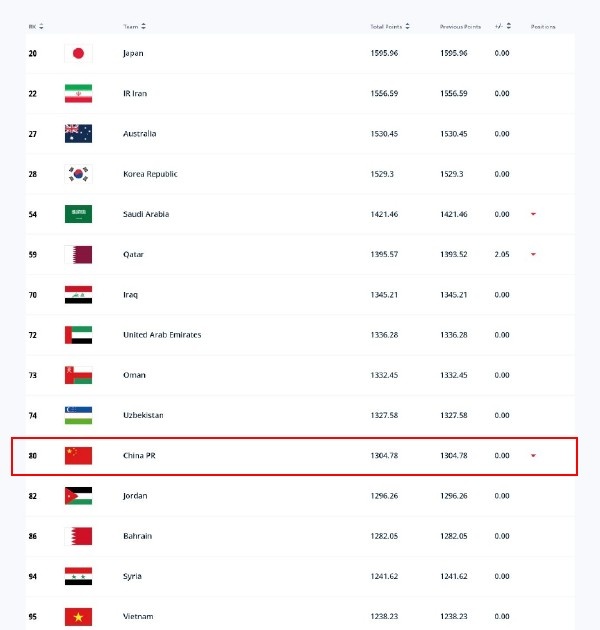Click the Japan flag icon
Viewport: 600px width, 630px height.
pyautogui.click(x=78, y=53)
